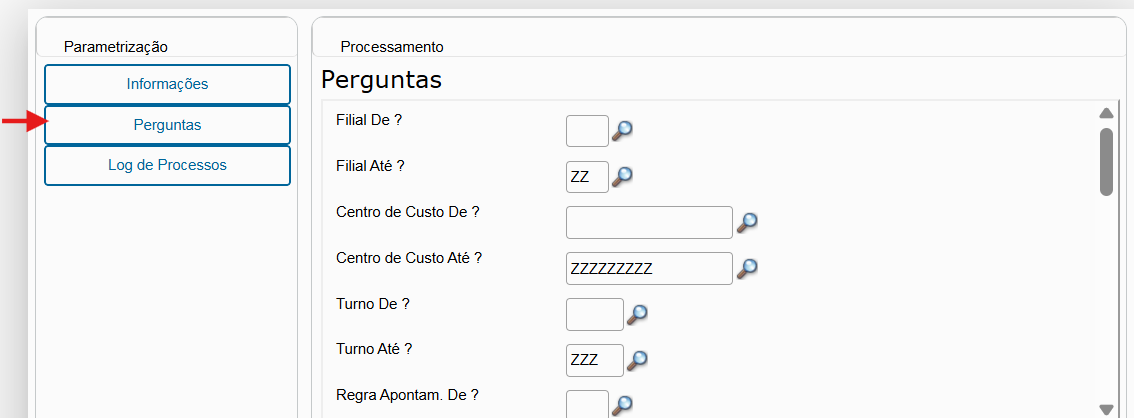Screen dimensions: 1134x418
Task: Click the empty Turno De input
Action: [x=594, y=314]
